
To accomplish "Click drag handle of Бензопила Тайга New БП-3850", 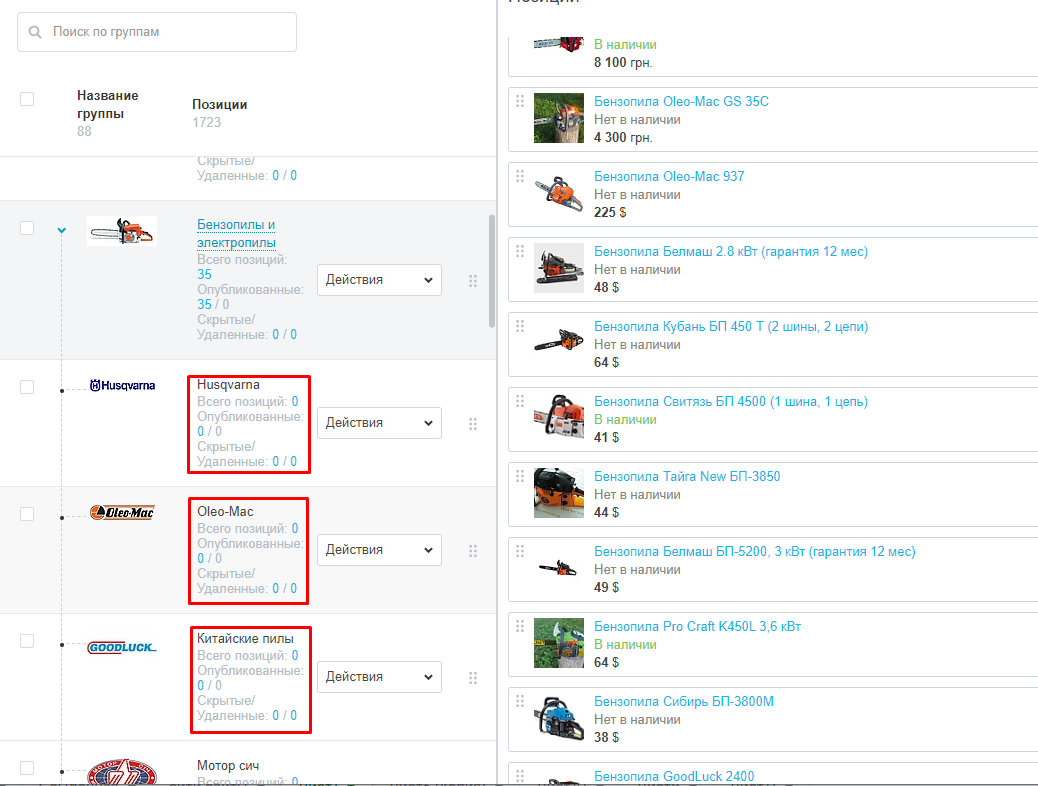I will click(520, 476).
